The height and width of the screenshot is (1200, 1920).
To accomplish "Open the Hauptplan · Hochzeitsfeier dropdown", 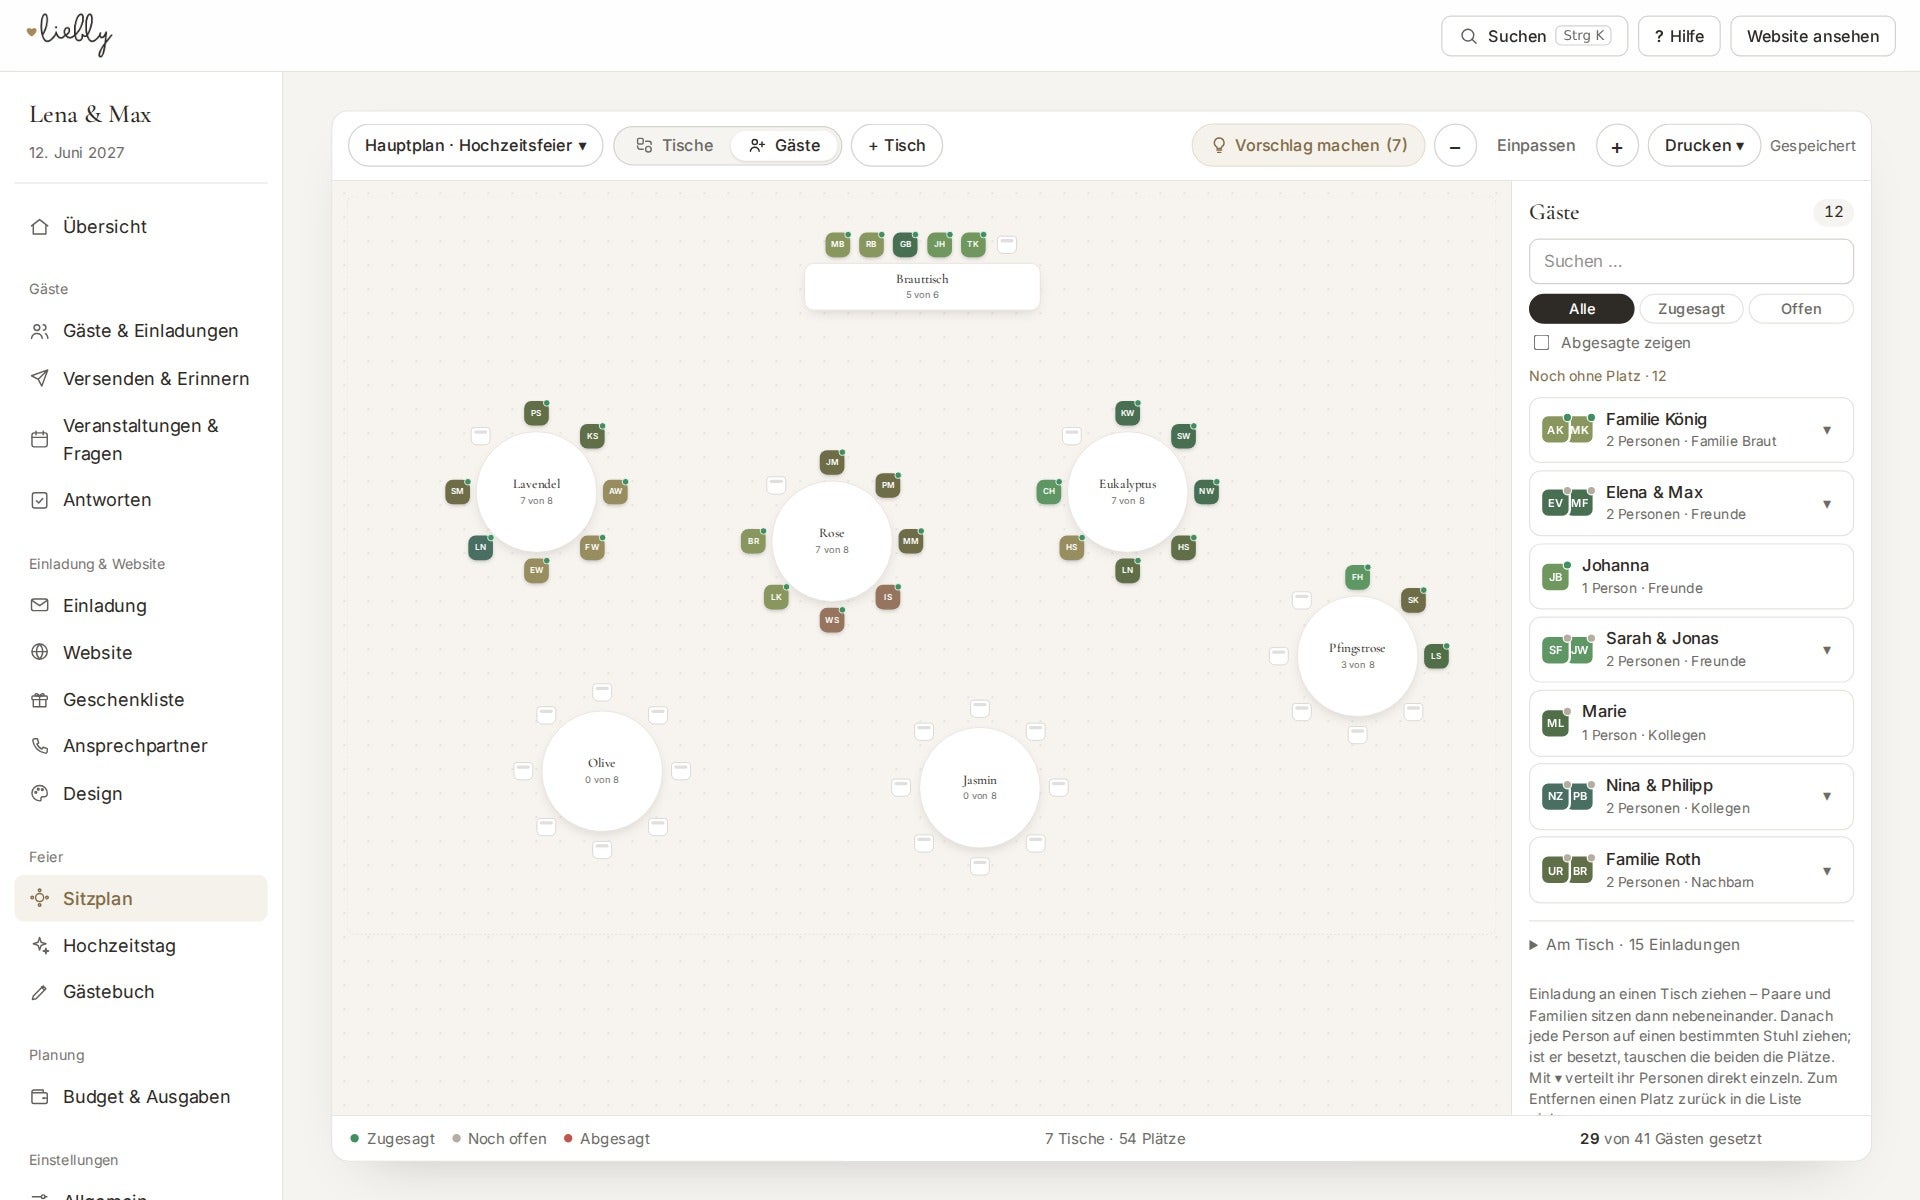I will 475,145.
